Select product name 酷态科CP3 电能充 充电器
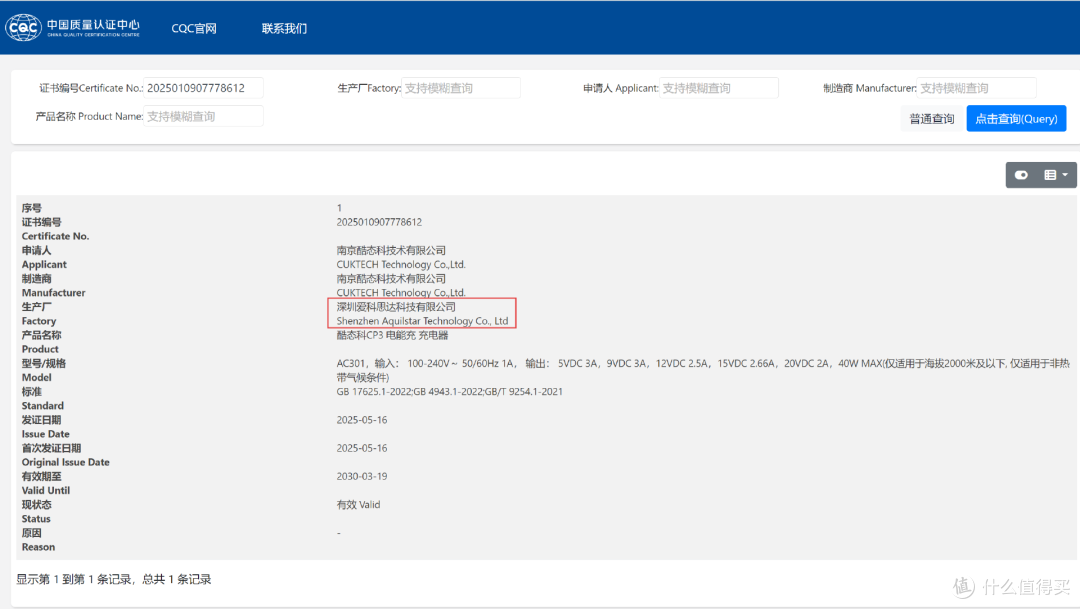 [x=392, y=336]
